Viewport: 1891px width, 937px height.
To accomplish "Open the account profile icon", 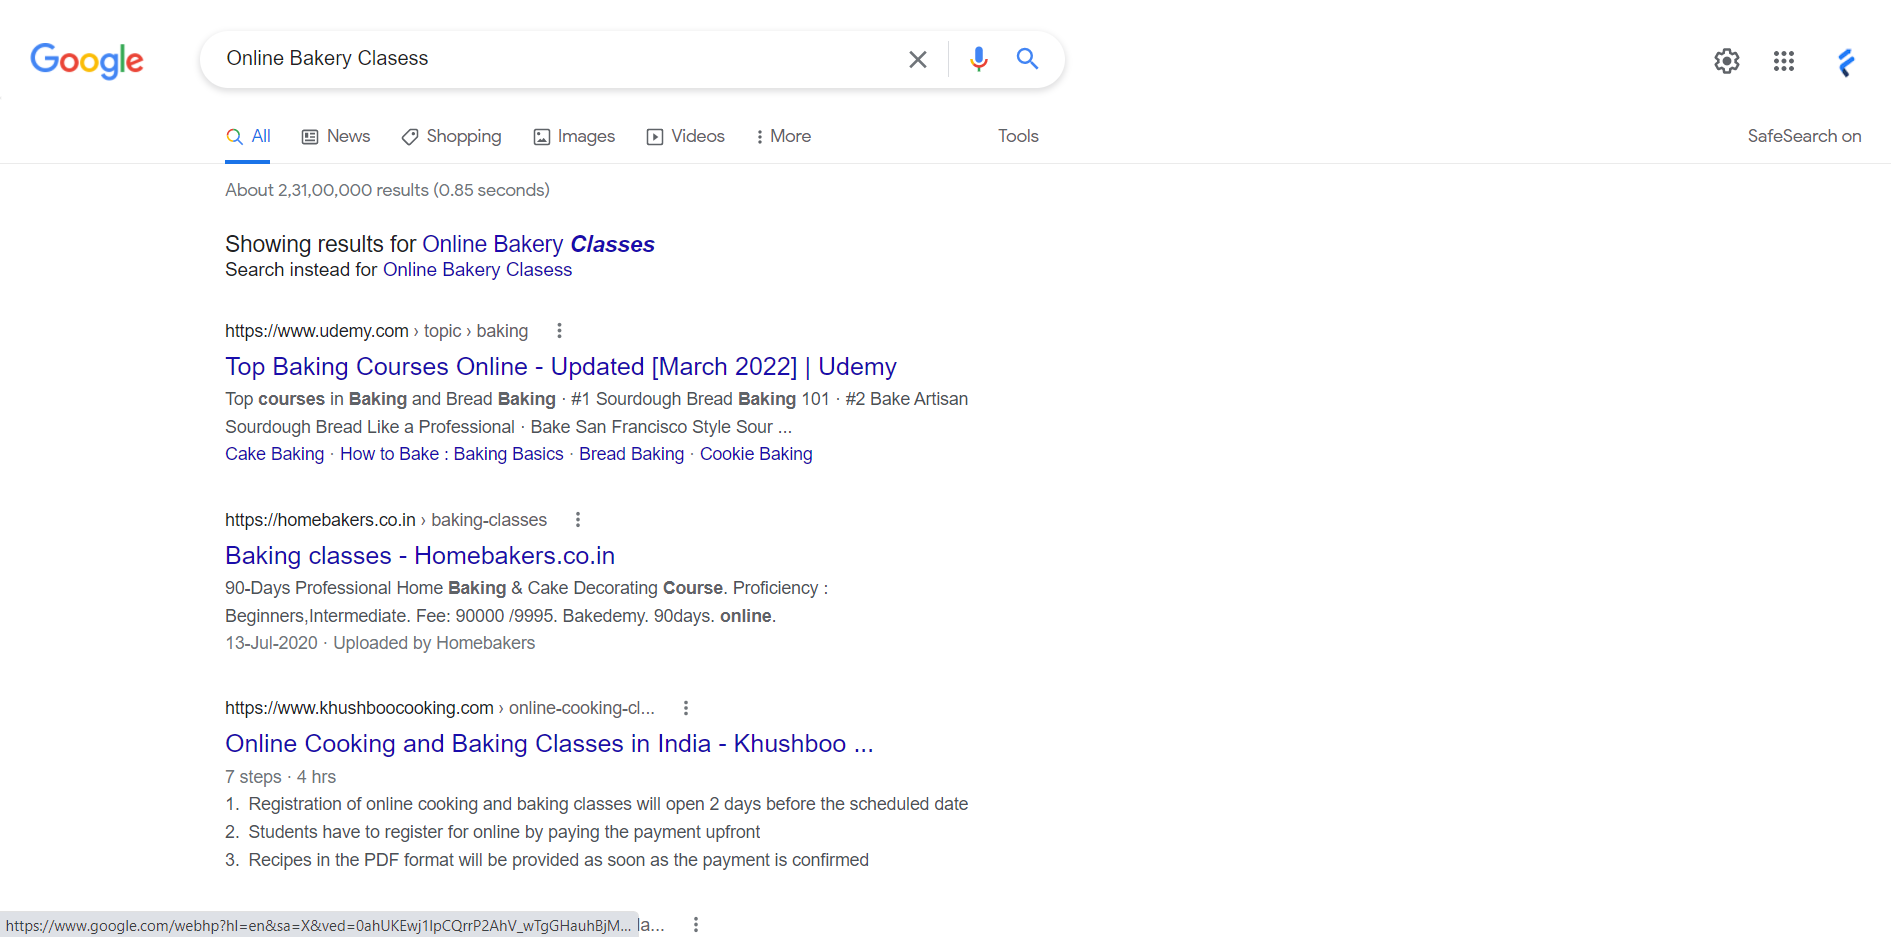I will (x=1846, y=62).
